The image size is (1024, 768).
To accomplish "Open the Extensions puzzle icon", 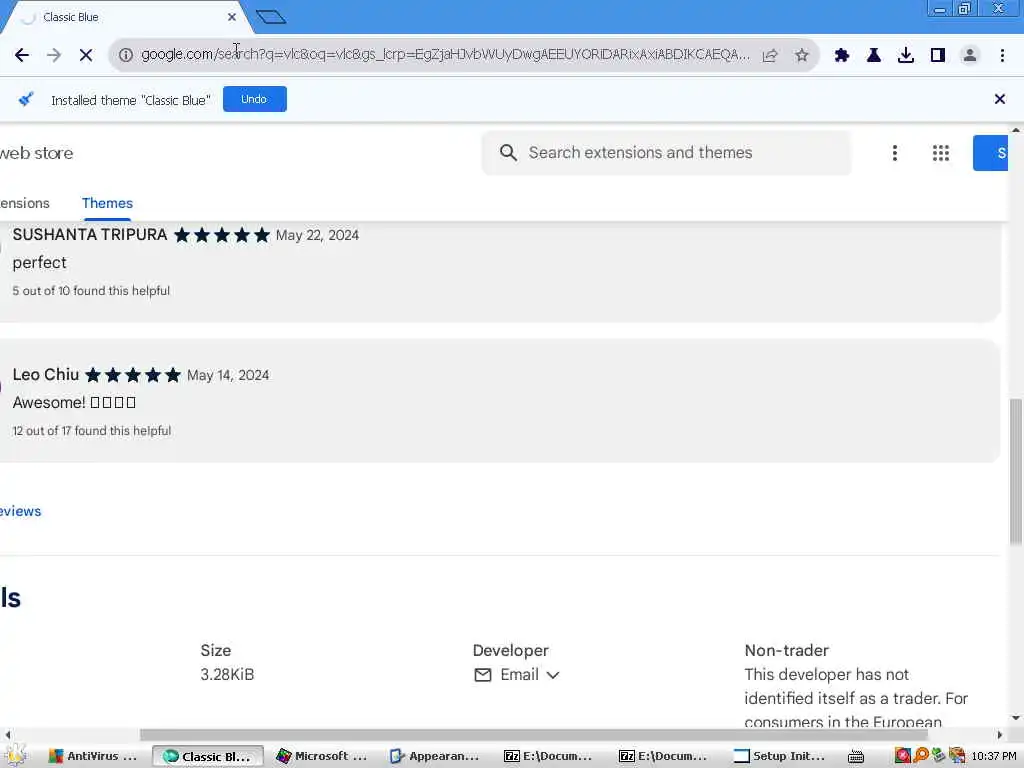I will pyautogui.click(x=842, y=55).
